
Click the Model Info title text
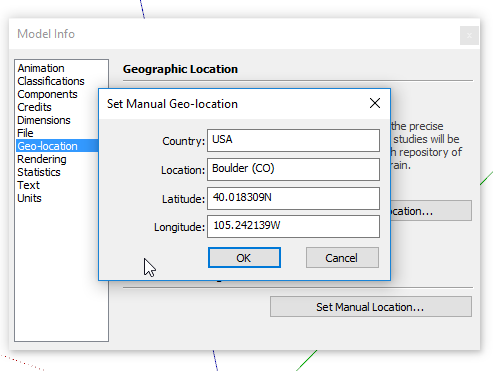pyautogui.click(x=46, y=34)
